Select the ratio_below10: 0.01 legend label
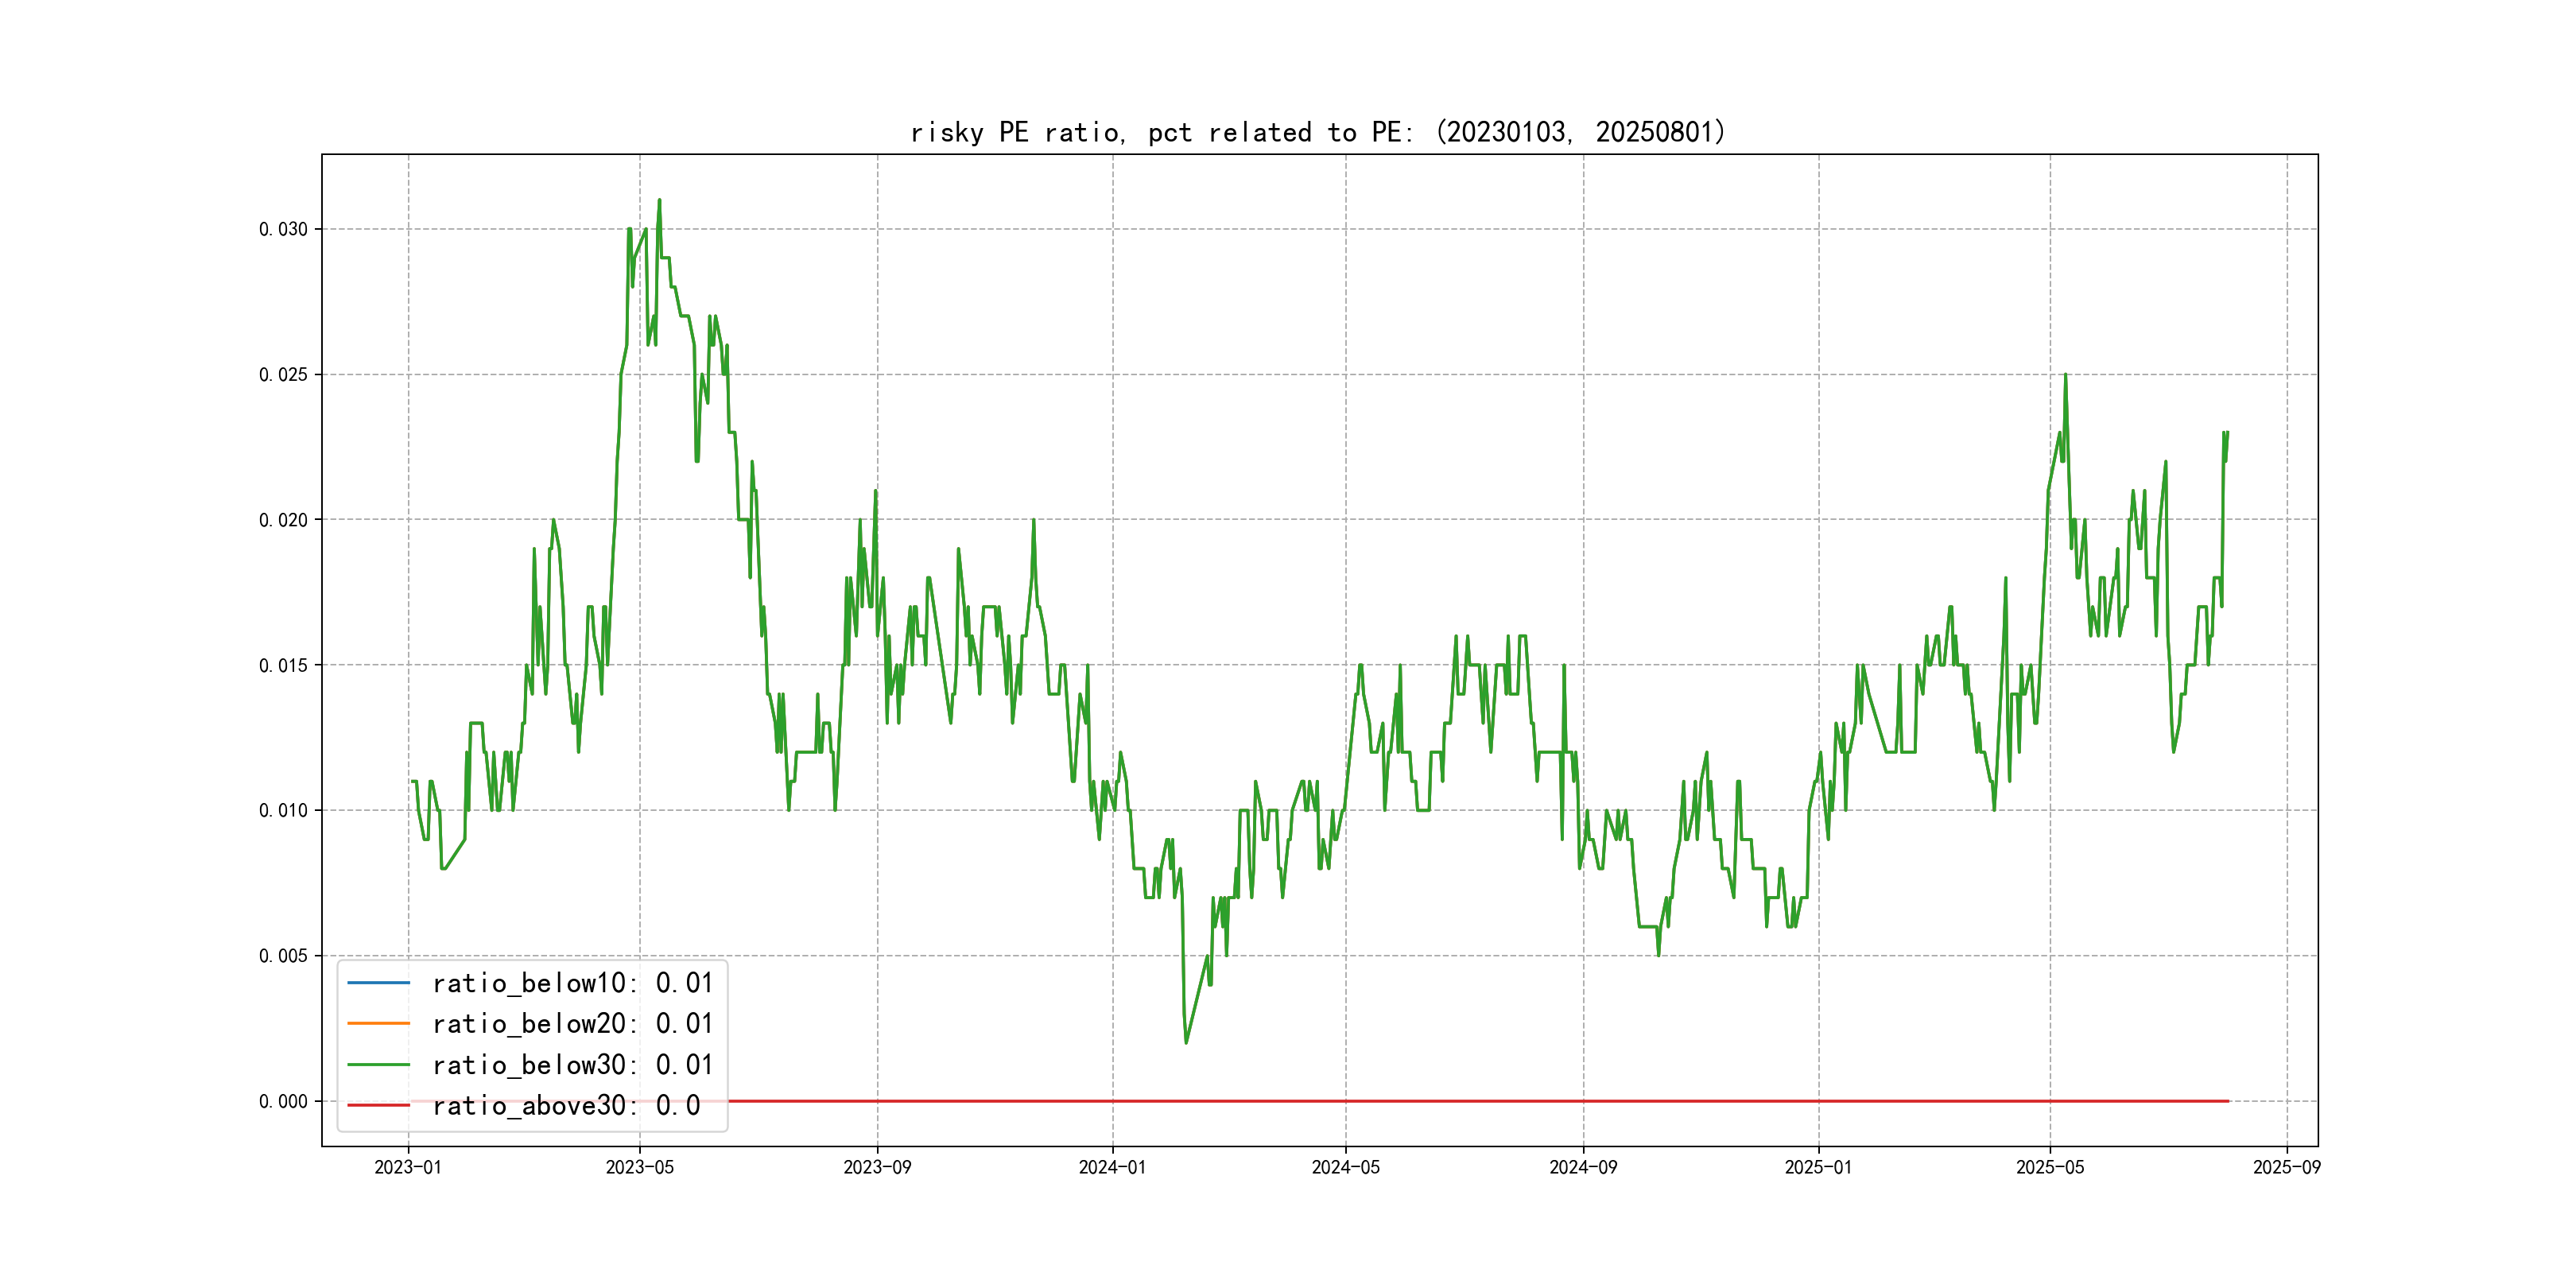Screen dimensions: 2576x1288 coord(572,983)
